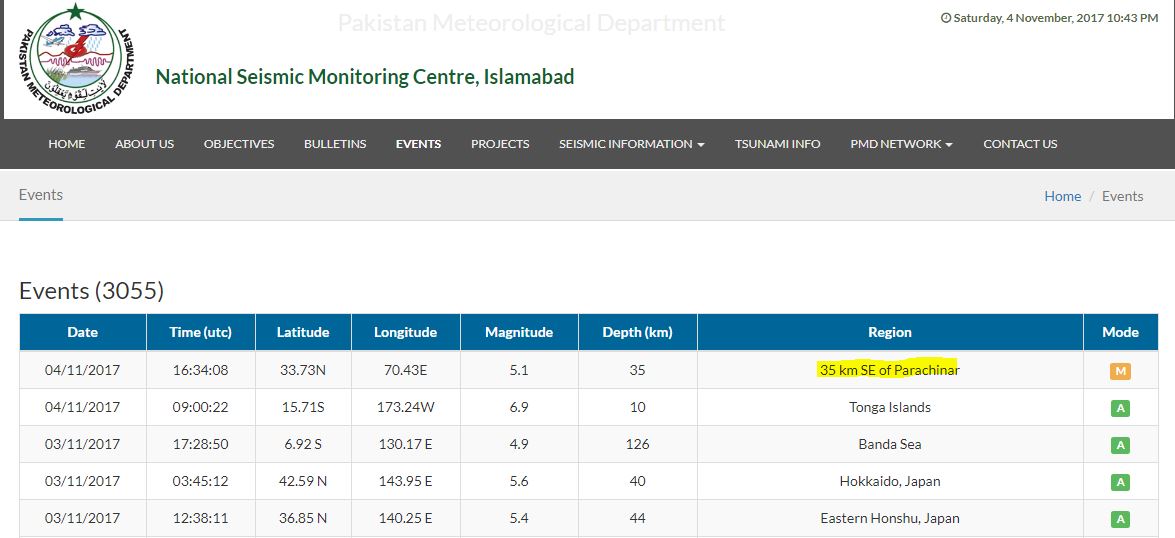Click the green A badge for Eastern Honshu
Screen dimensions: 1175x538
tap(1120, 519)
